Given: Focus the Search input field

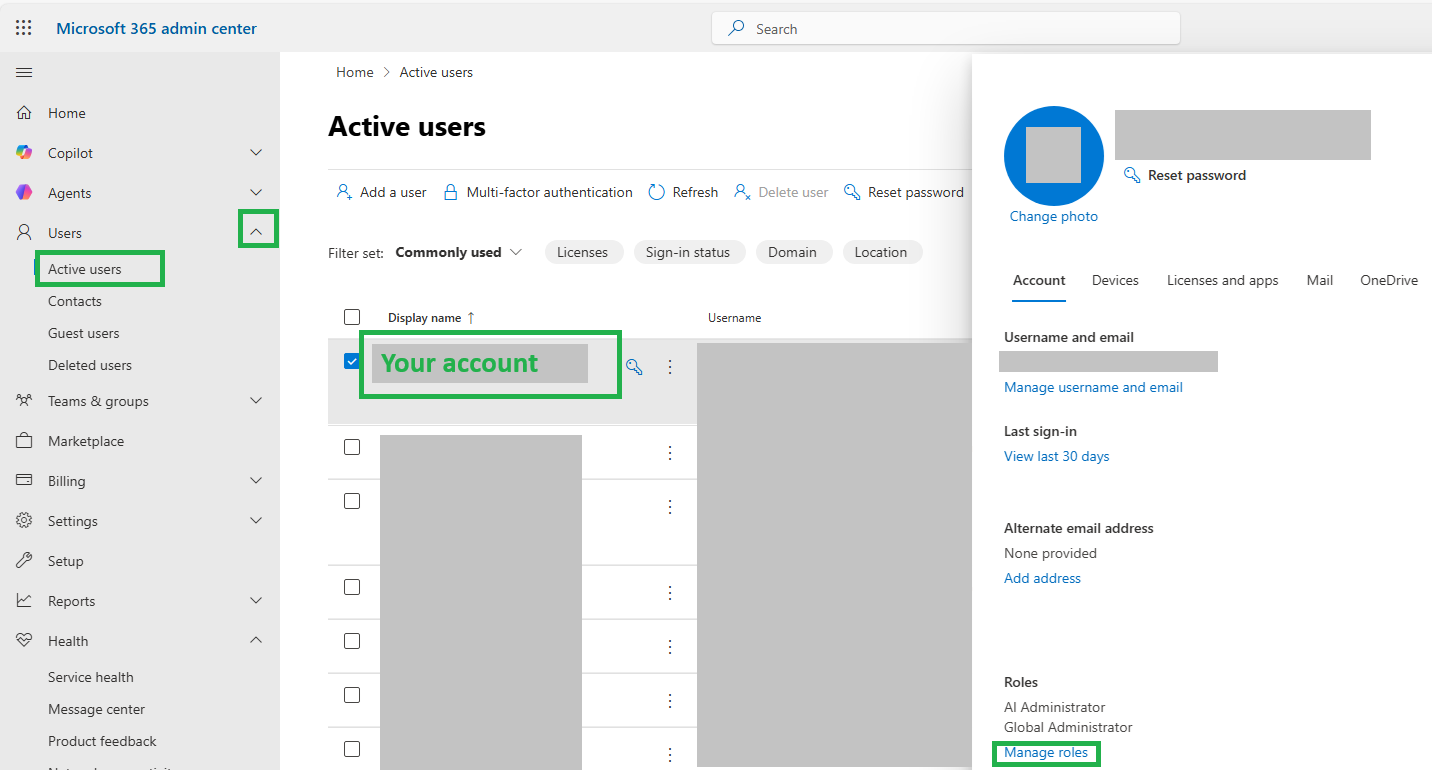Looking at the screenshot, I should coord(946,29).
